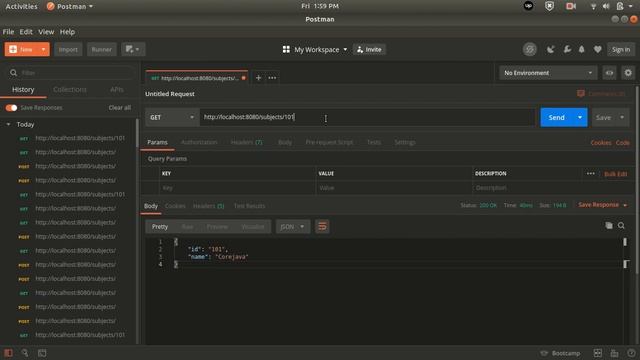640x360 pixels.
Task: Open the Pre-request Script tab
Action: click(x=329, y=142)
